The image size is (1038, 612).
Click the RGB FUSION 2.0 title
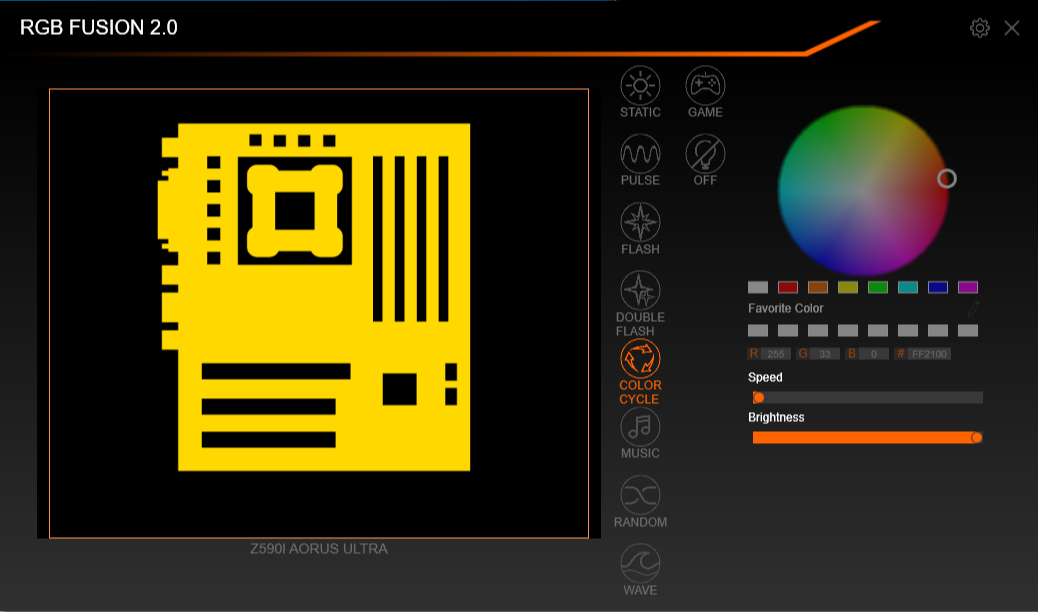coord(99,27)
